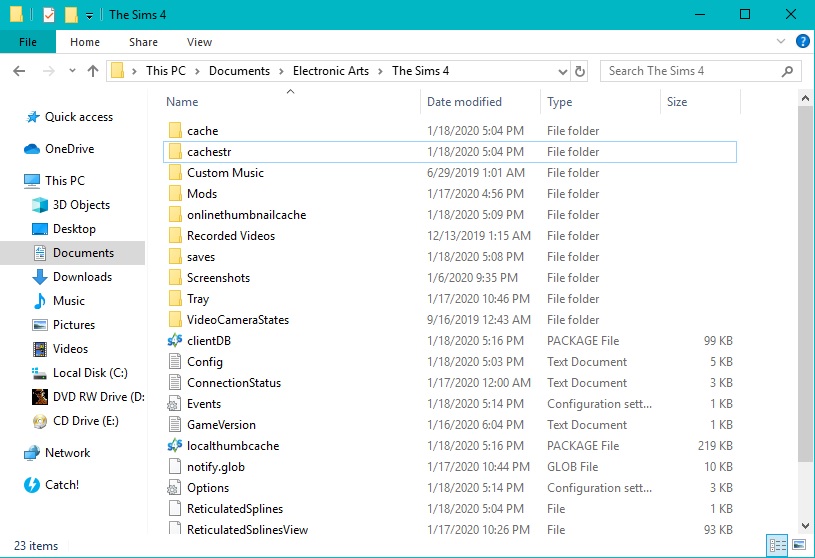815x558 pixels.
Task: Click the New folder icon in title bar
Action: [x=71, y=15]
